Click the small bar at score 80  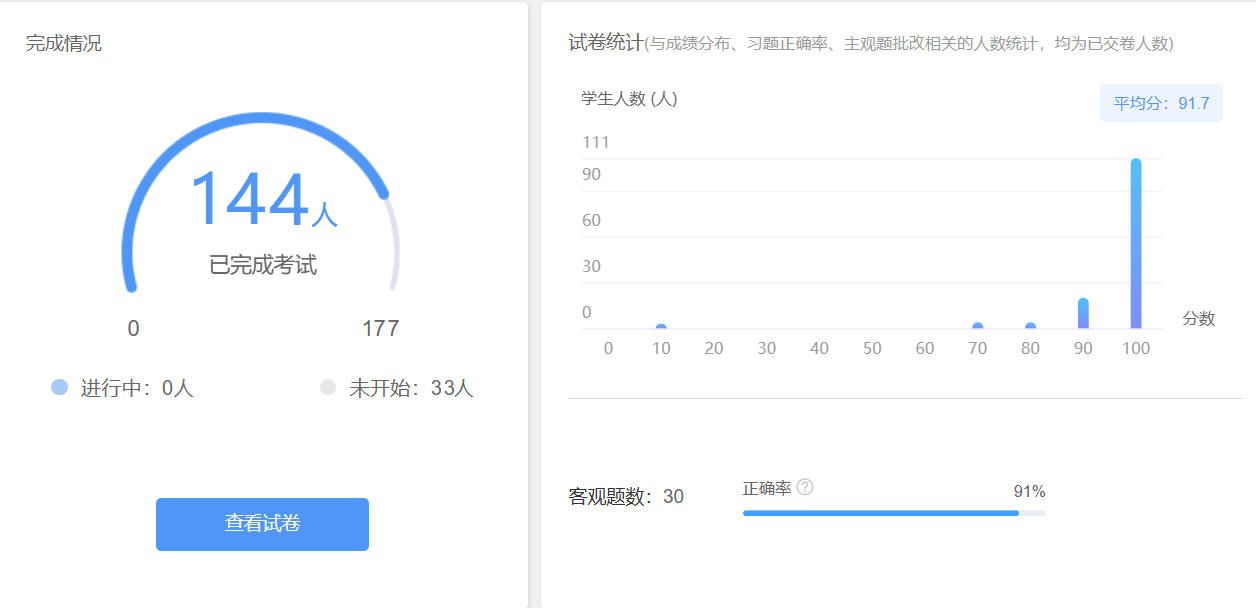pos(1030,326)
